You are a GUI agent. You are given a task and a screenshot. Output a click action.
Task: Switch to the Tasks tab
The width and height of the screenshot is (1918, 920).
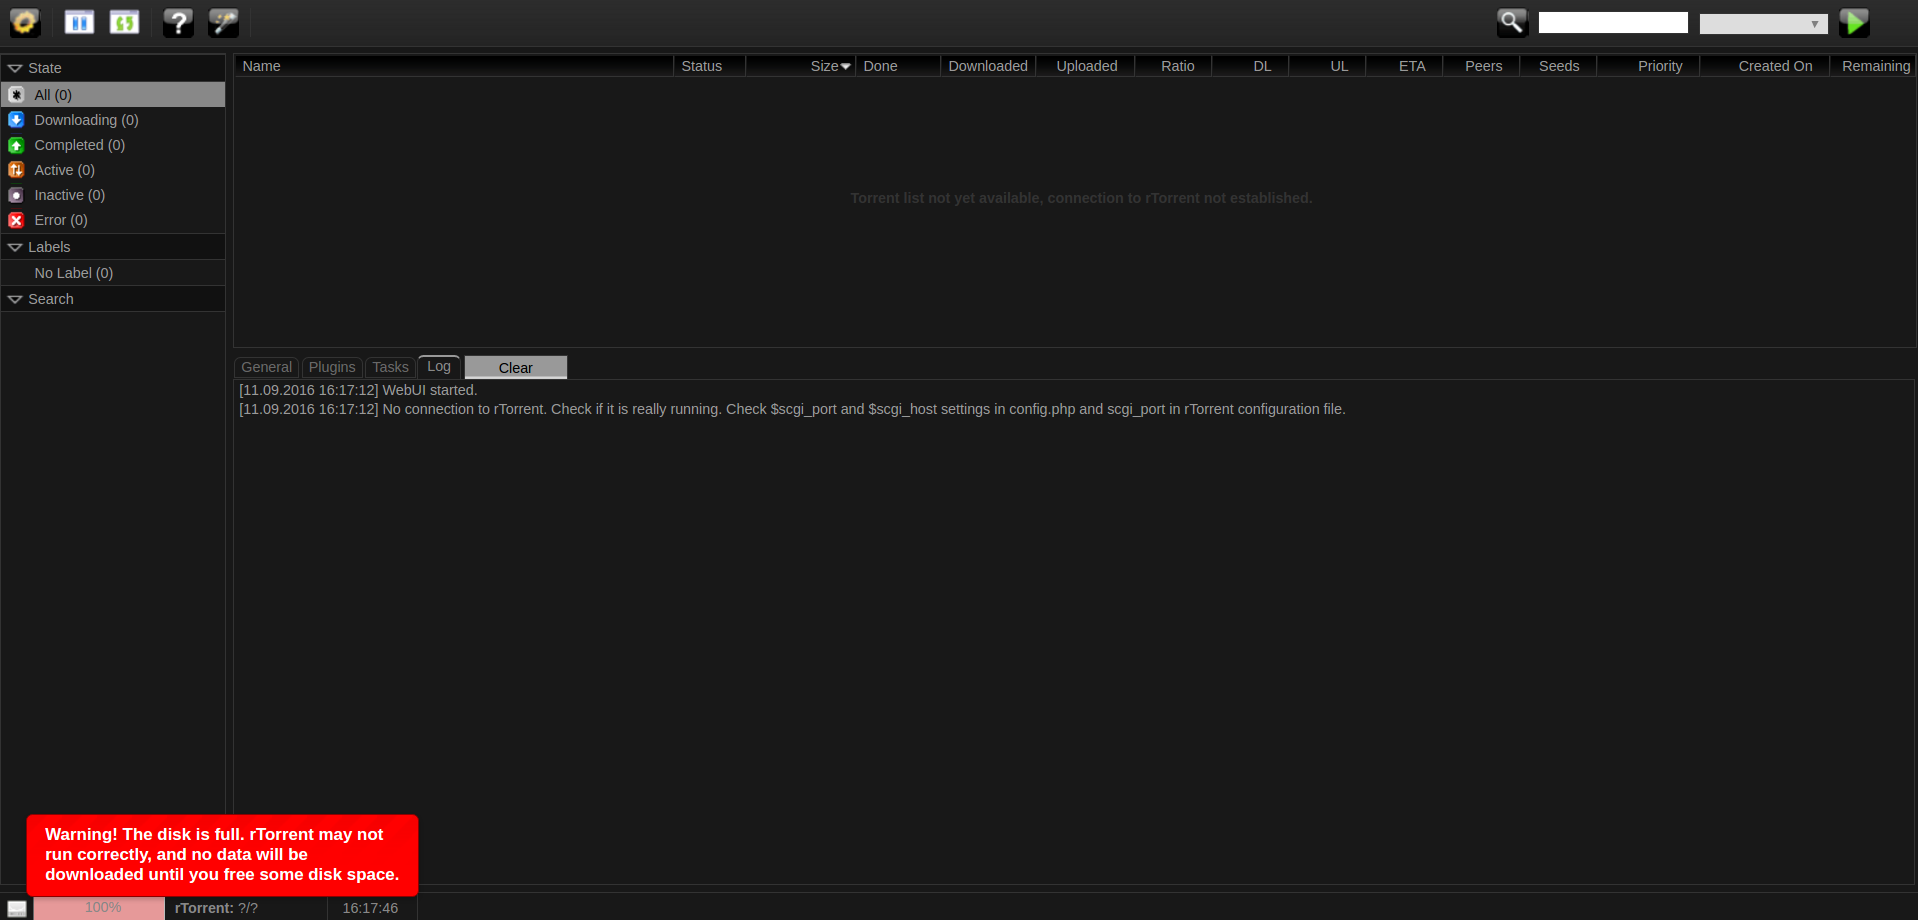coord(390,367)
